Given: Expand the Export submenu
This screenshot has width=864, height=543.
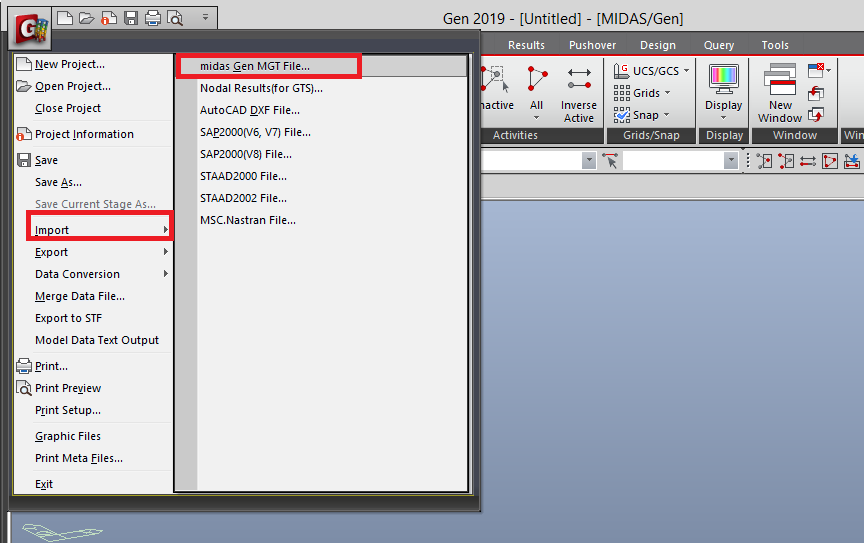Looking at the screenshot, I should 94,252.
